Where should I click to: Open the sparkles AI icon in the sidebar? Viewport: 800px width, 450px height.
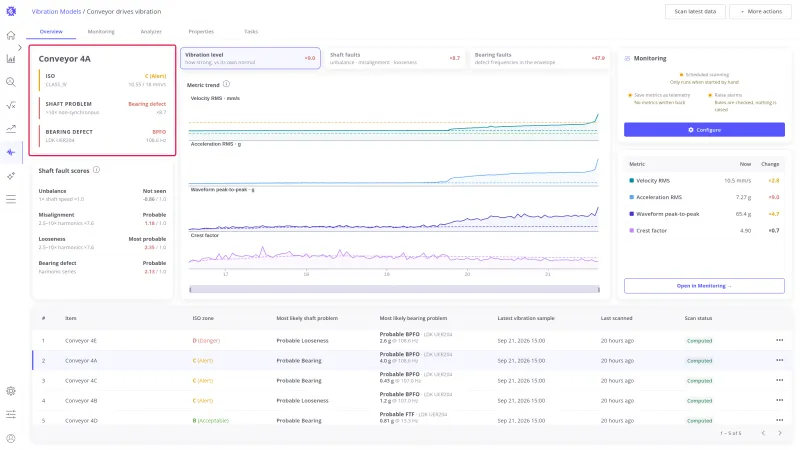11,176
